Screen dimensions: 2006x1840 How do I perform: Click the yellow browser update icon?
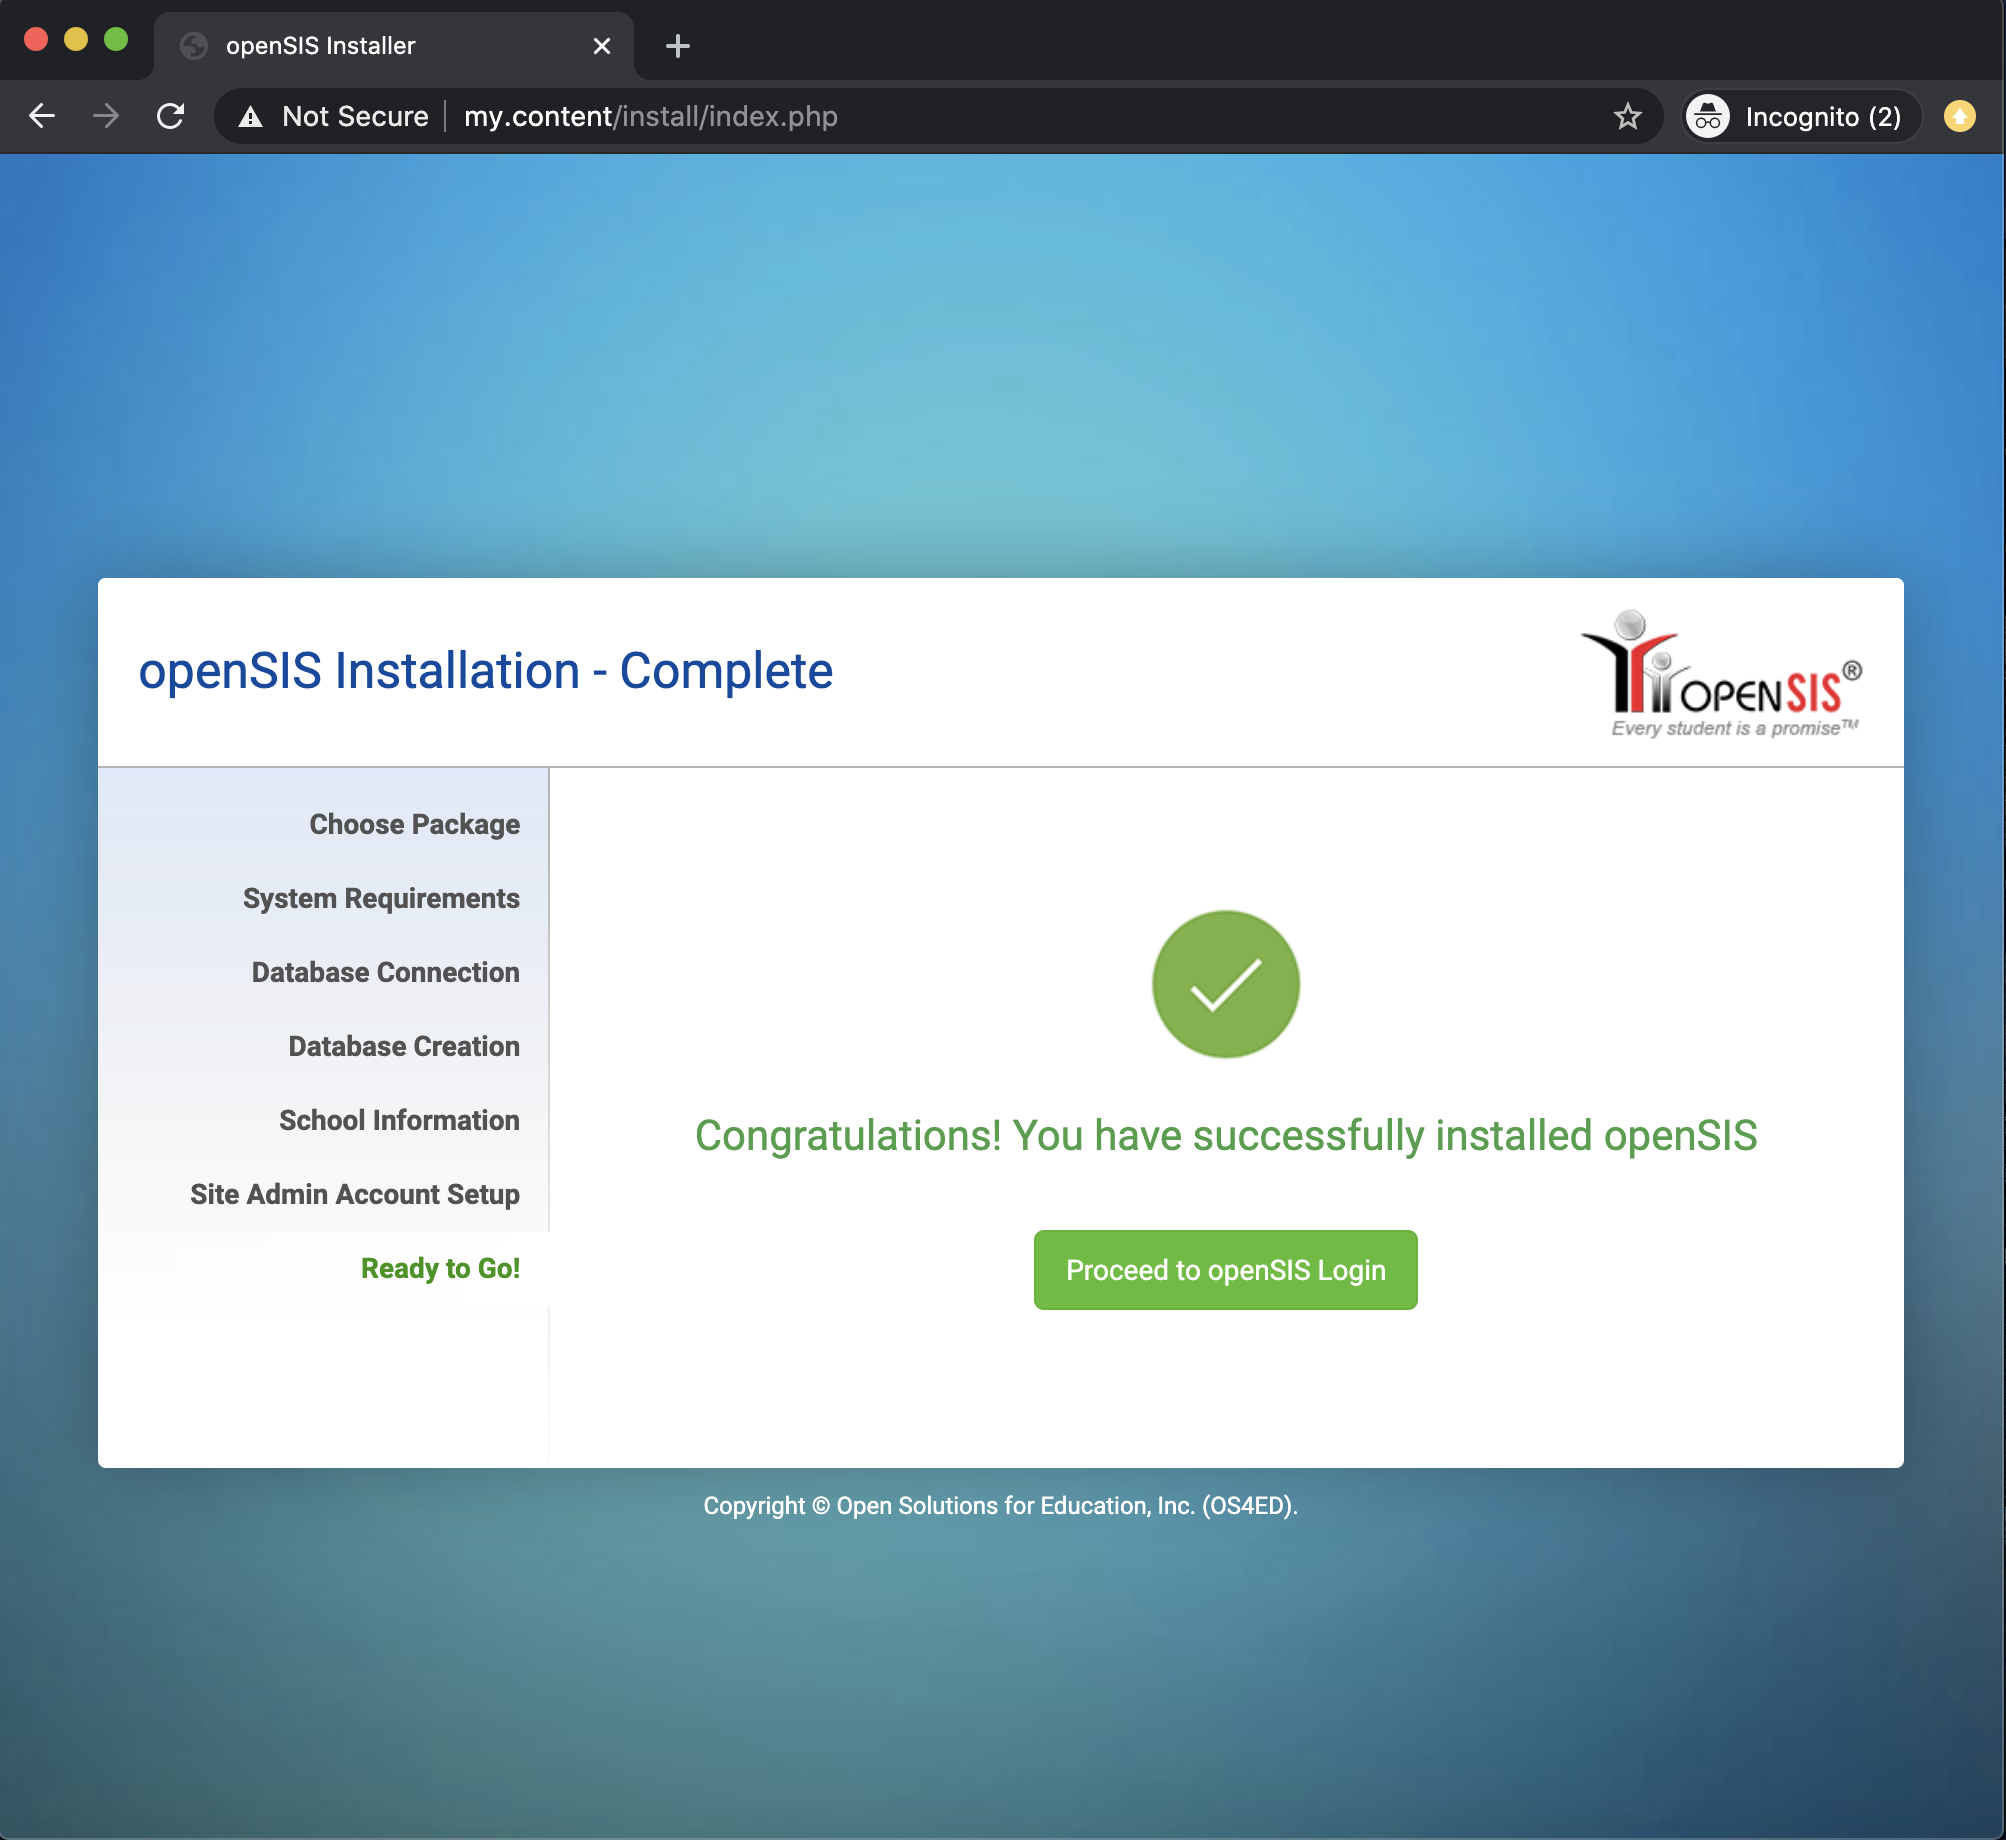[x=1959, y=117]
